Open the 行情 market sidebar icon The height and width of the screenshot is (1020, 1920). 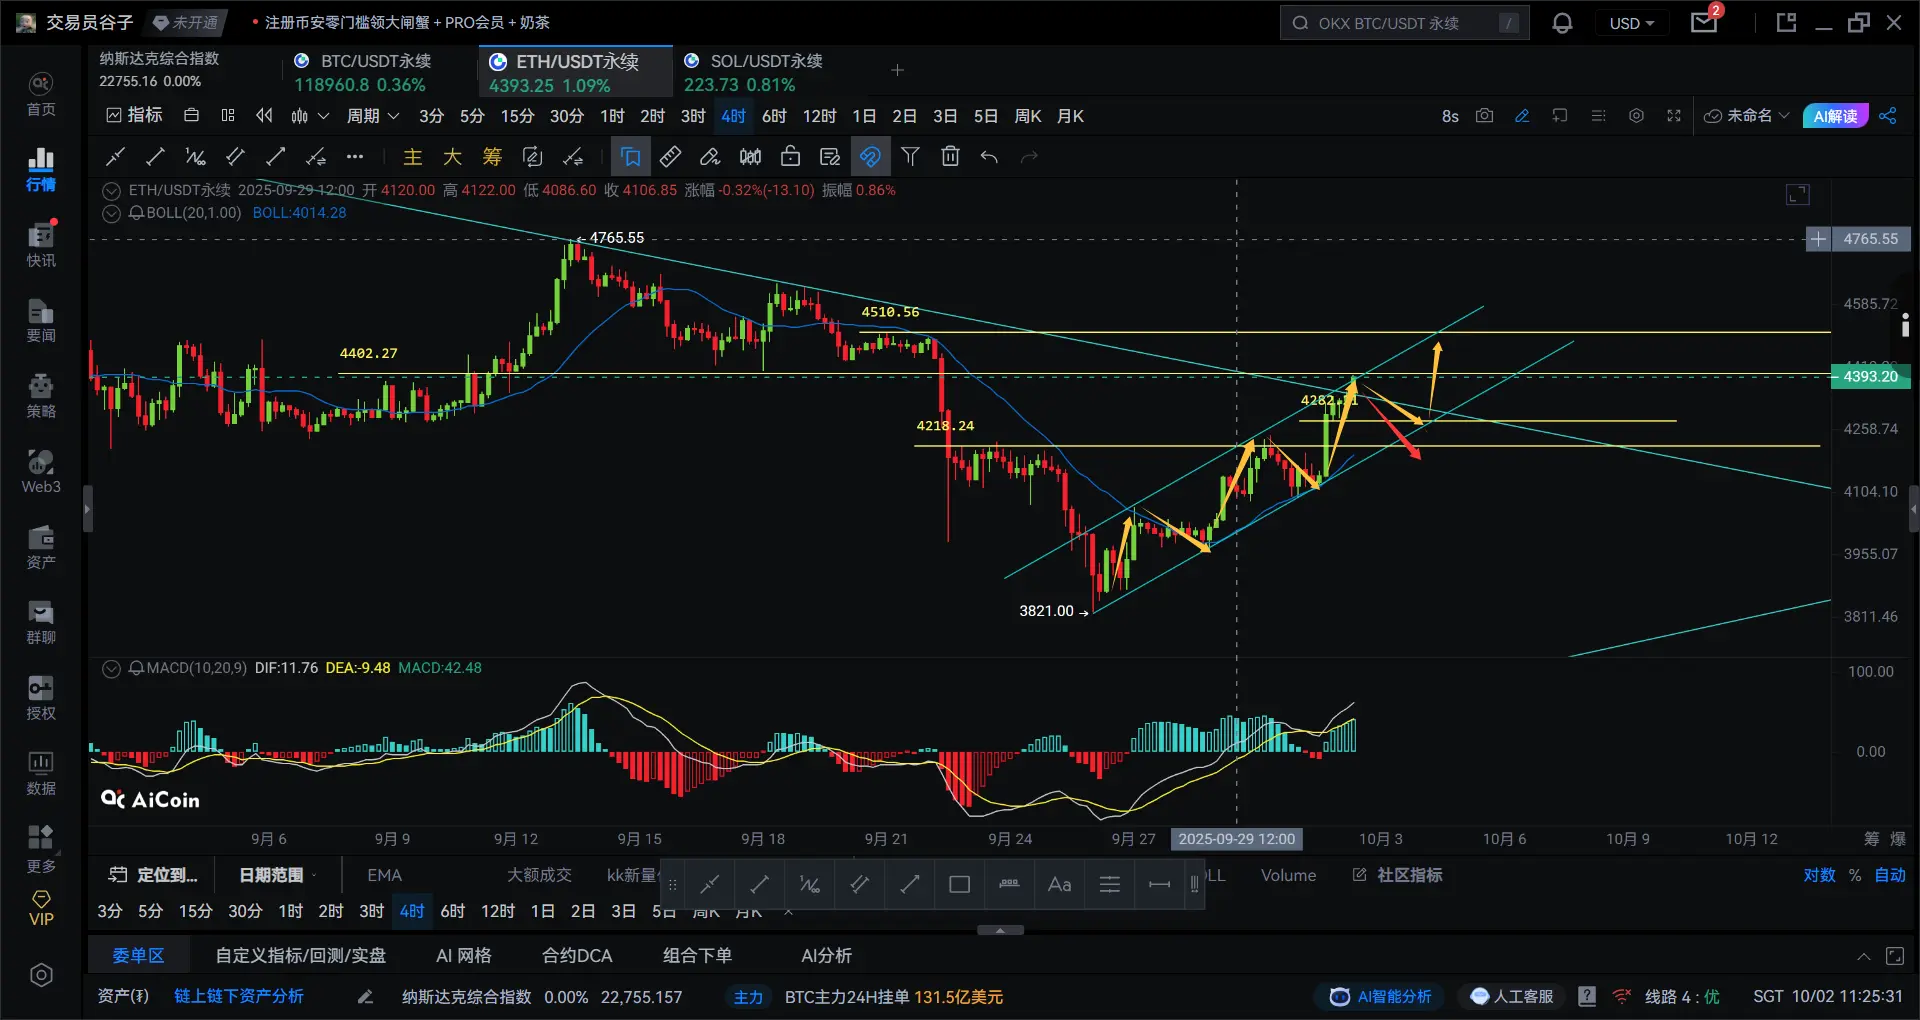[41, 170]
